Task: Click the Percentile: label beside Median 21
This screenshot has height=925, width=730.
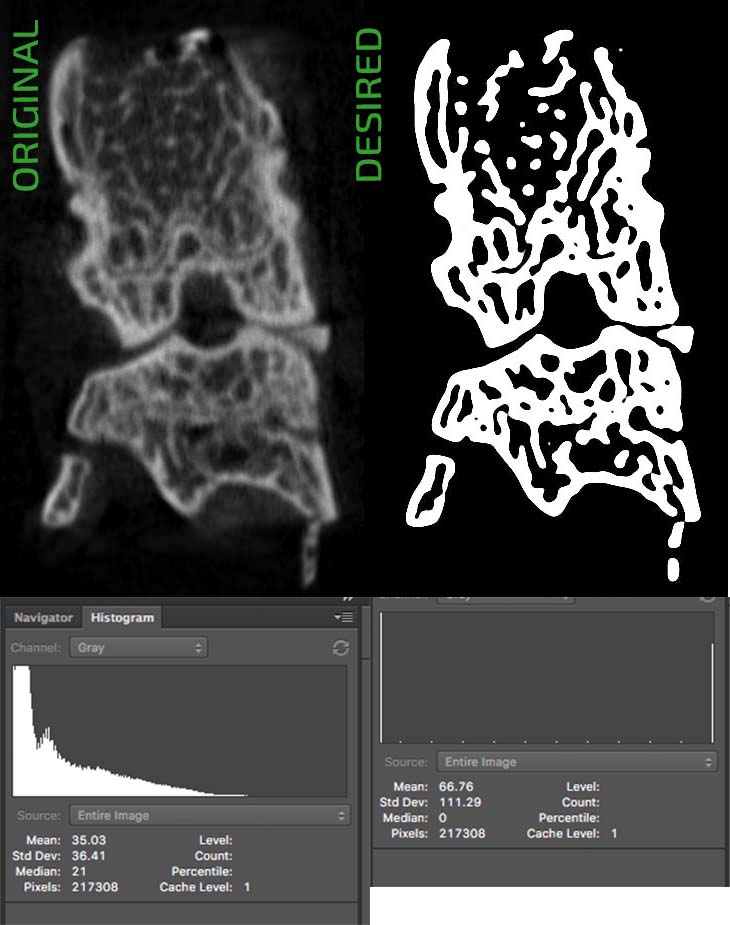Action: [202, 871]
